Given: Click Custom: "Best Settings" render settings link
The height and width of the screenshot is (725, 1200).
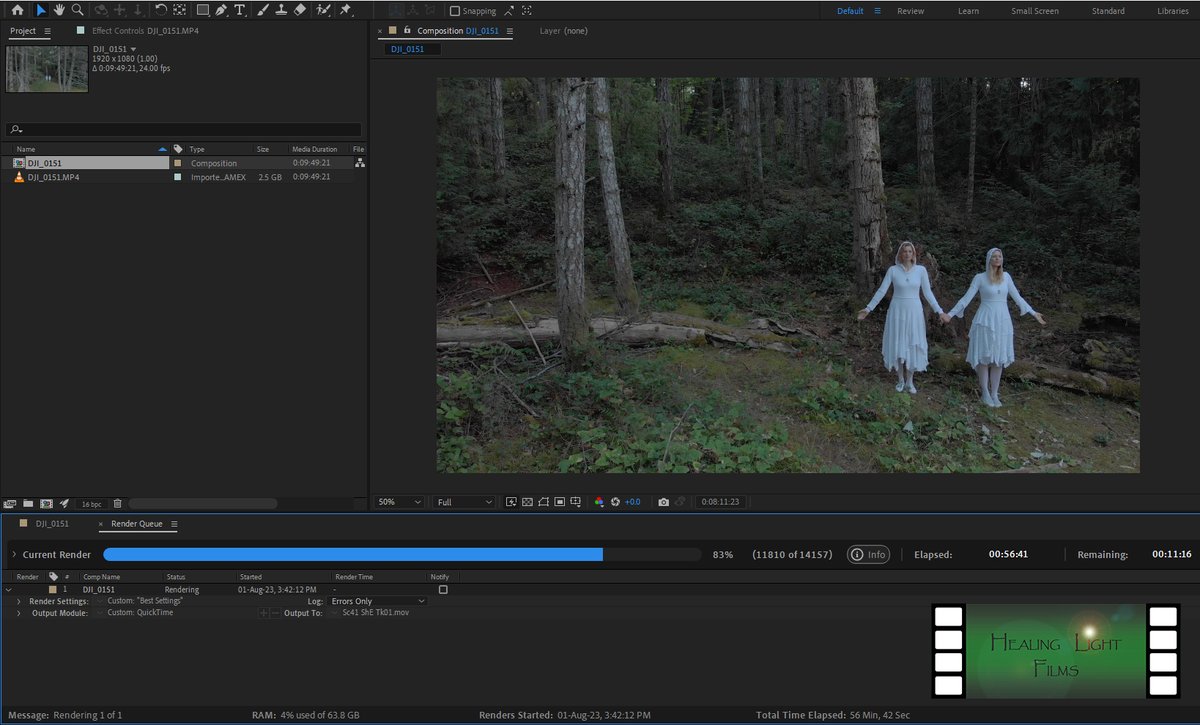Looking at the screenshot, I should click(x=145, y=601).
